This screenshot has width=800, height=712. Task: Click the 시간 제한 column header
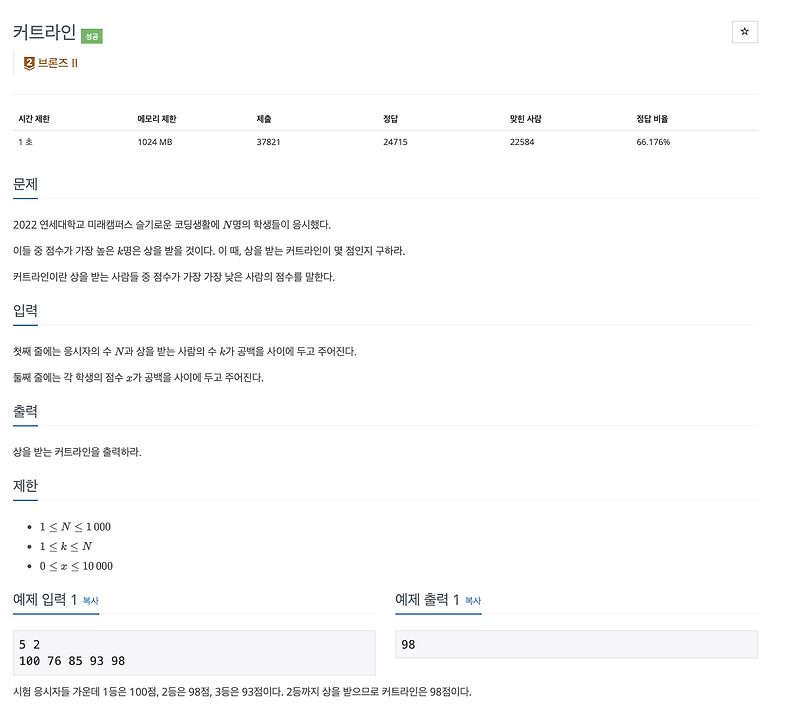pos(38,117)
